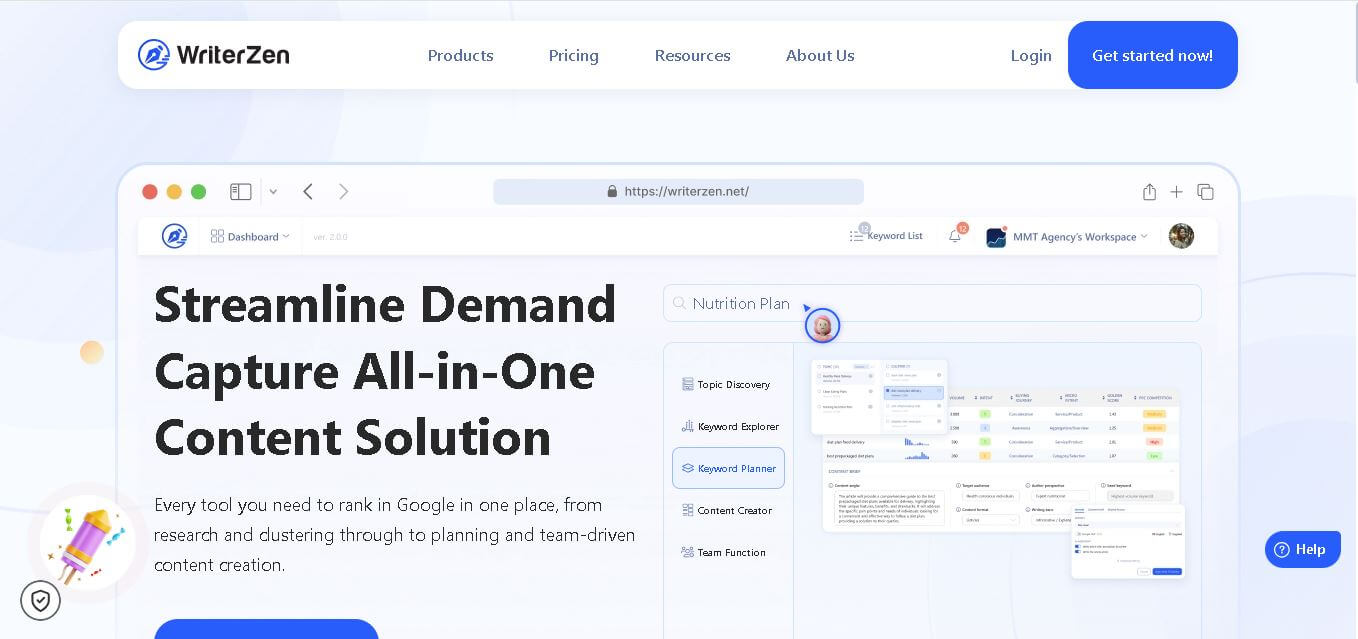Click the notification bell icon
The width and height of the screenshot is (1358, 639).
click(955, 236)
